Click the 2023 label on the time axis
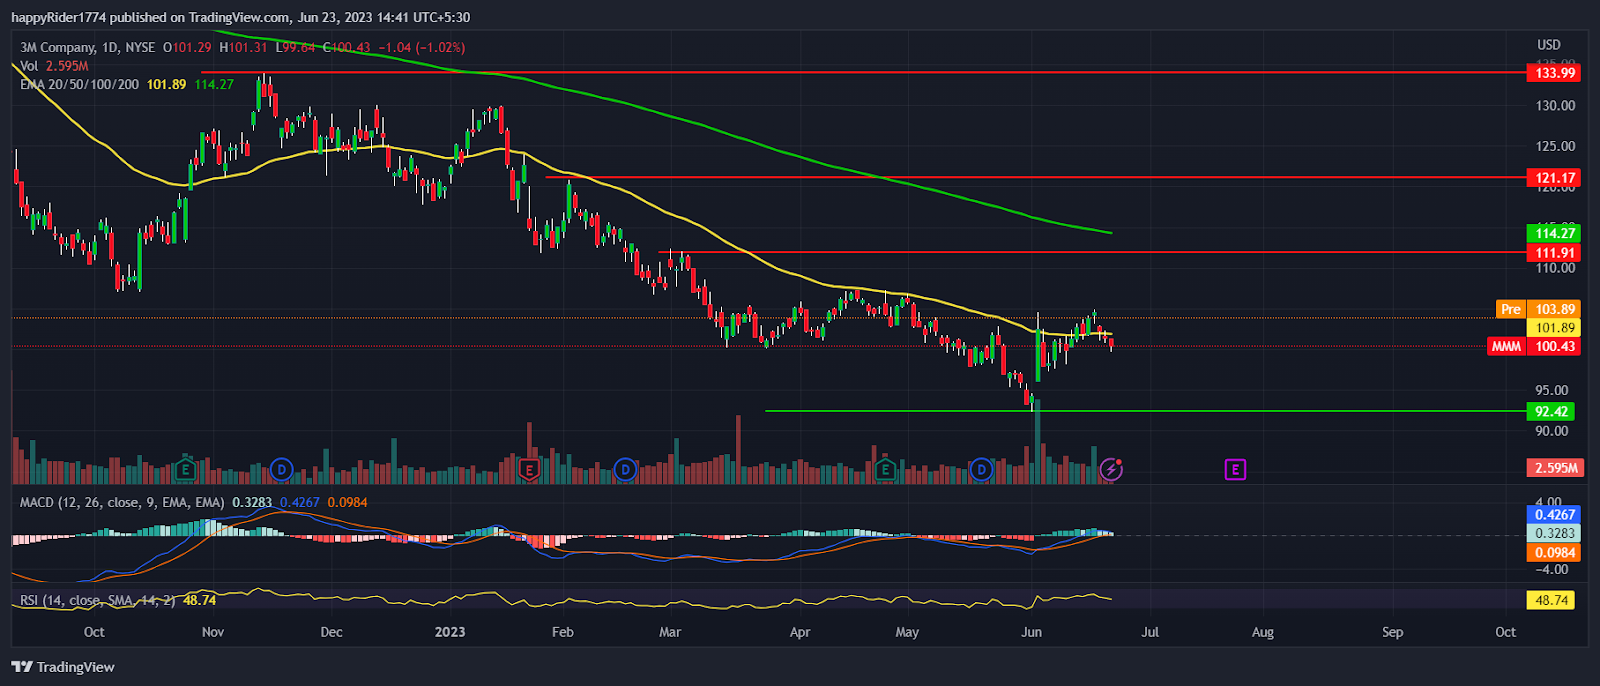 pos(450,632)
